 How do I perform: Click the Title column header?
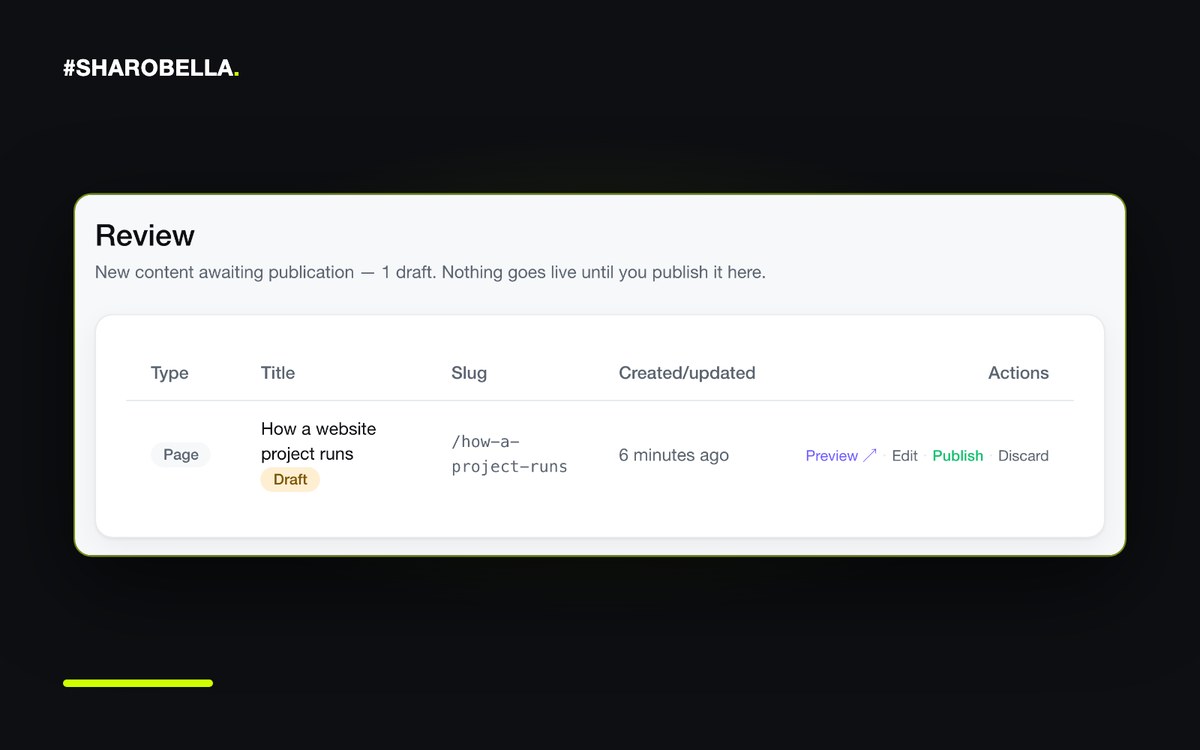[278, 373]
